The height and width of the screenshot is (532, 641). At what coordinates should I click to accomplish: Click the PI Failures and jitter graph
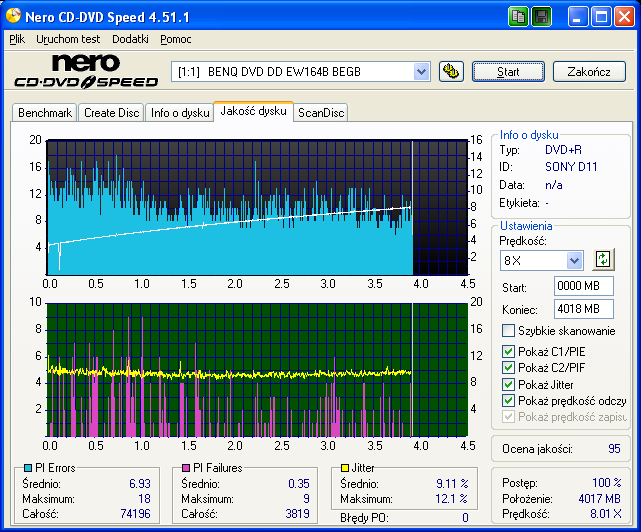(x=258, y=370)
